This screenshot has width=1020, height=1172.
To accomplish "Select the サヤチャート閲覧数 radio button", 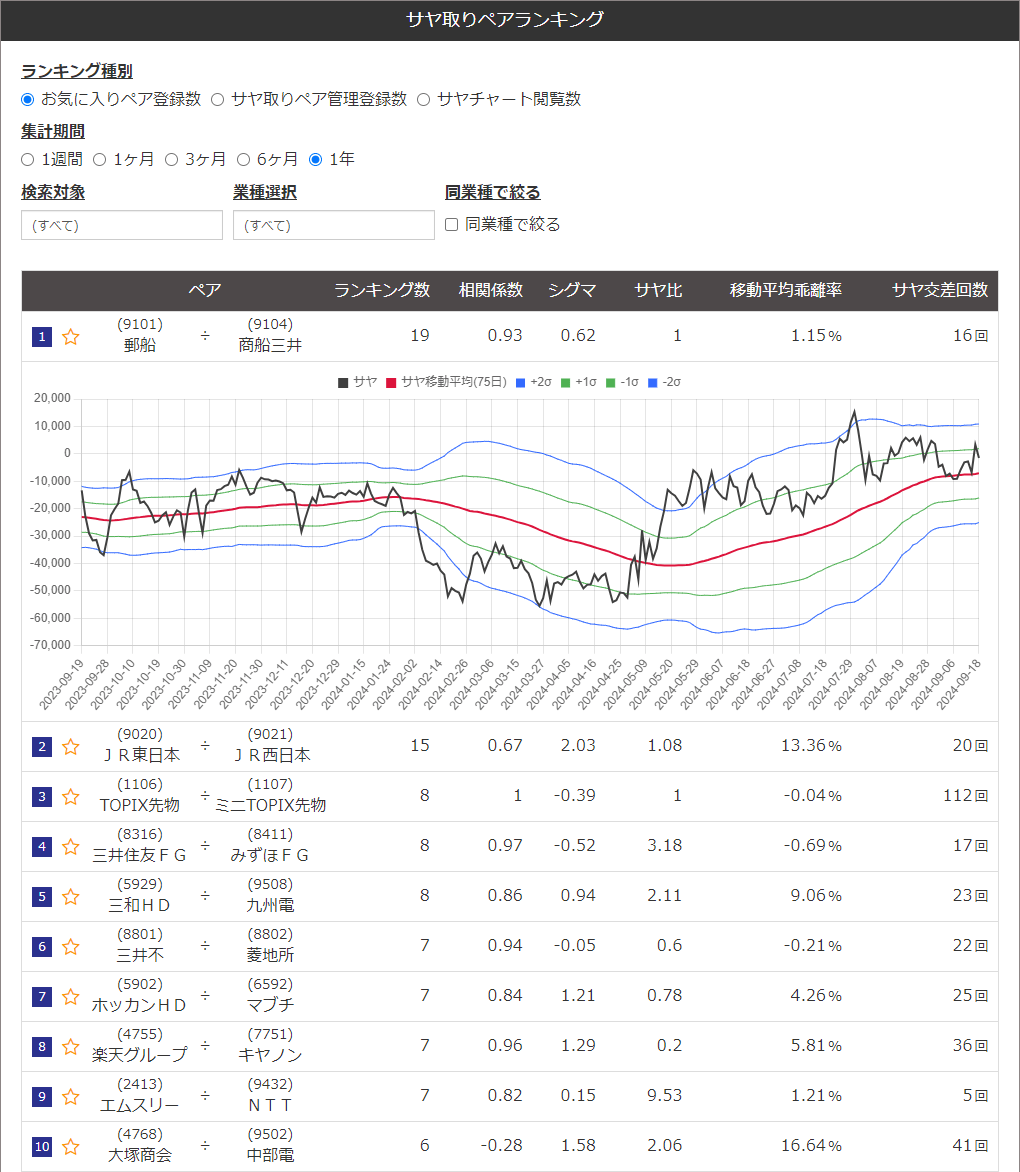I will [424, 99].
